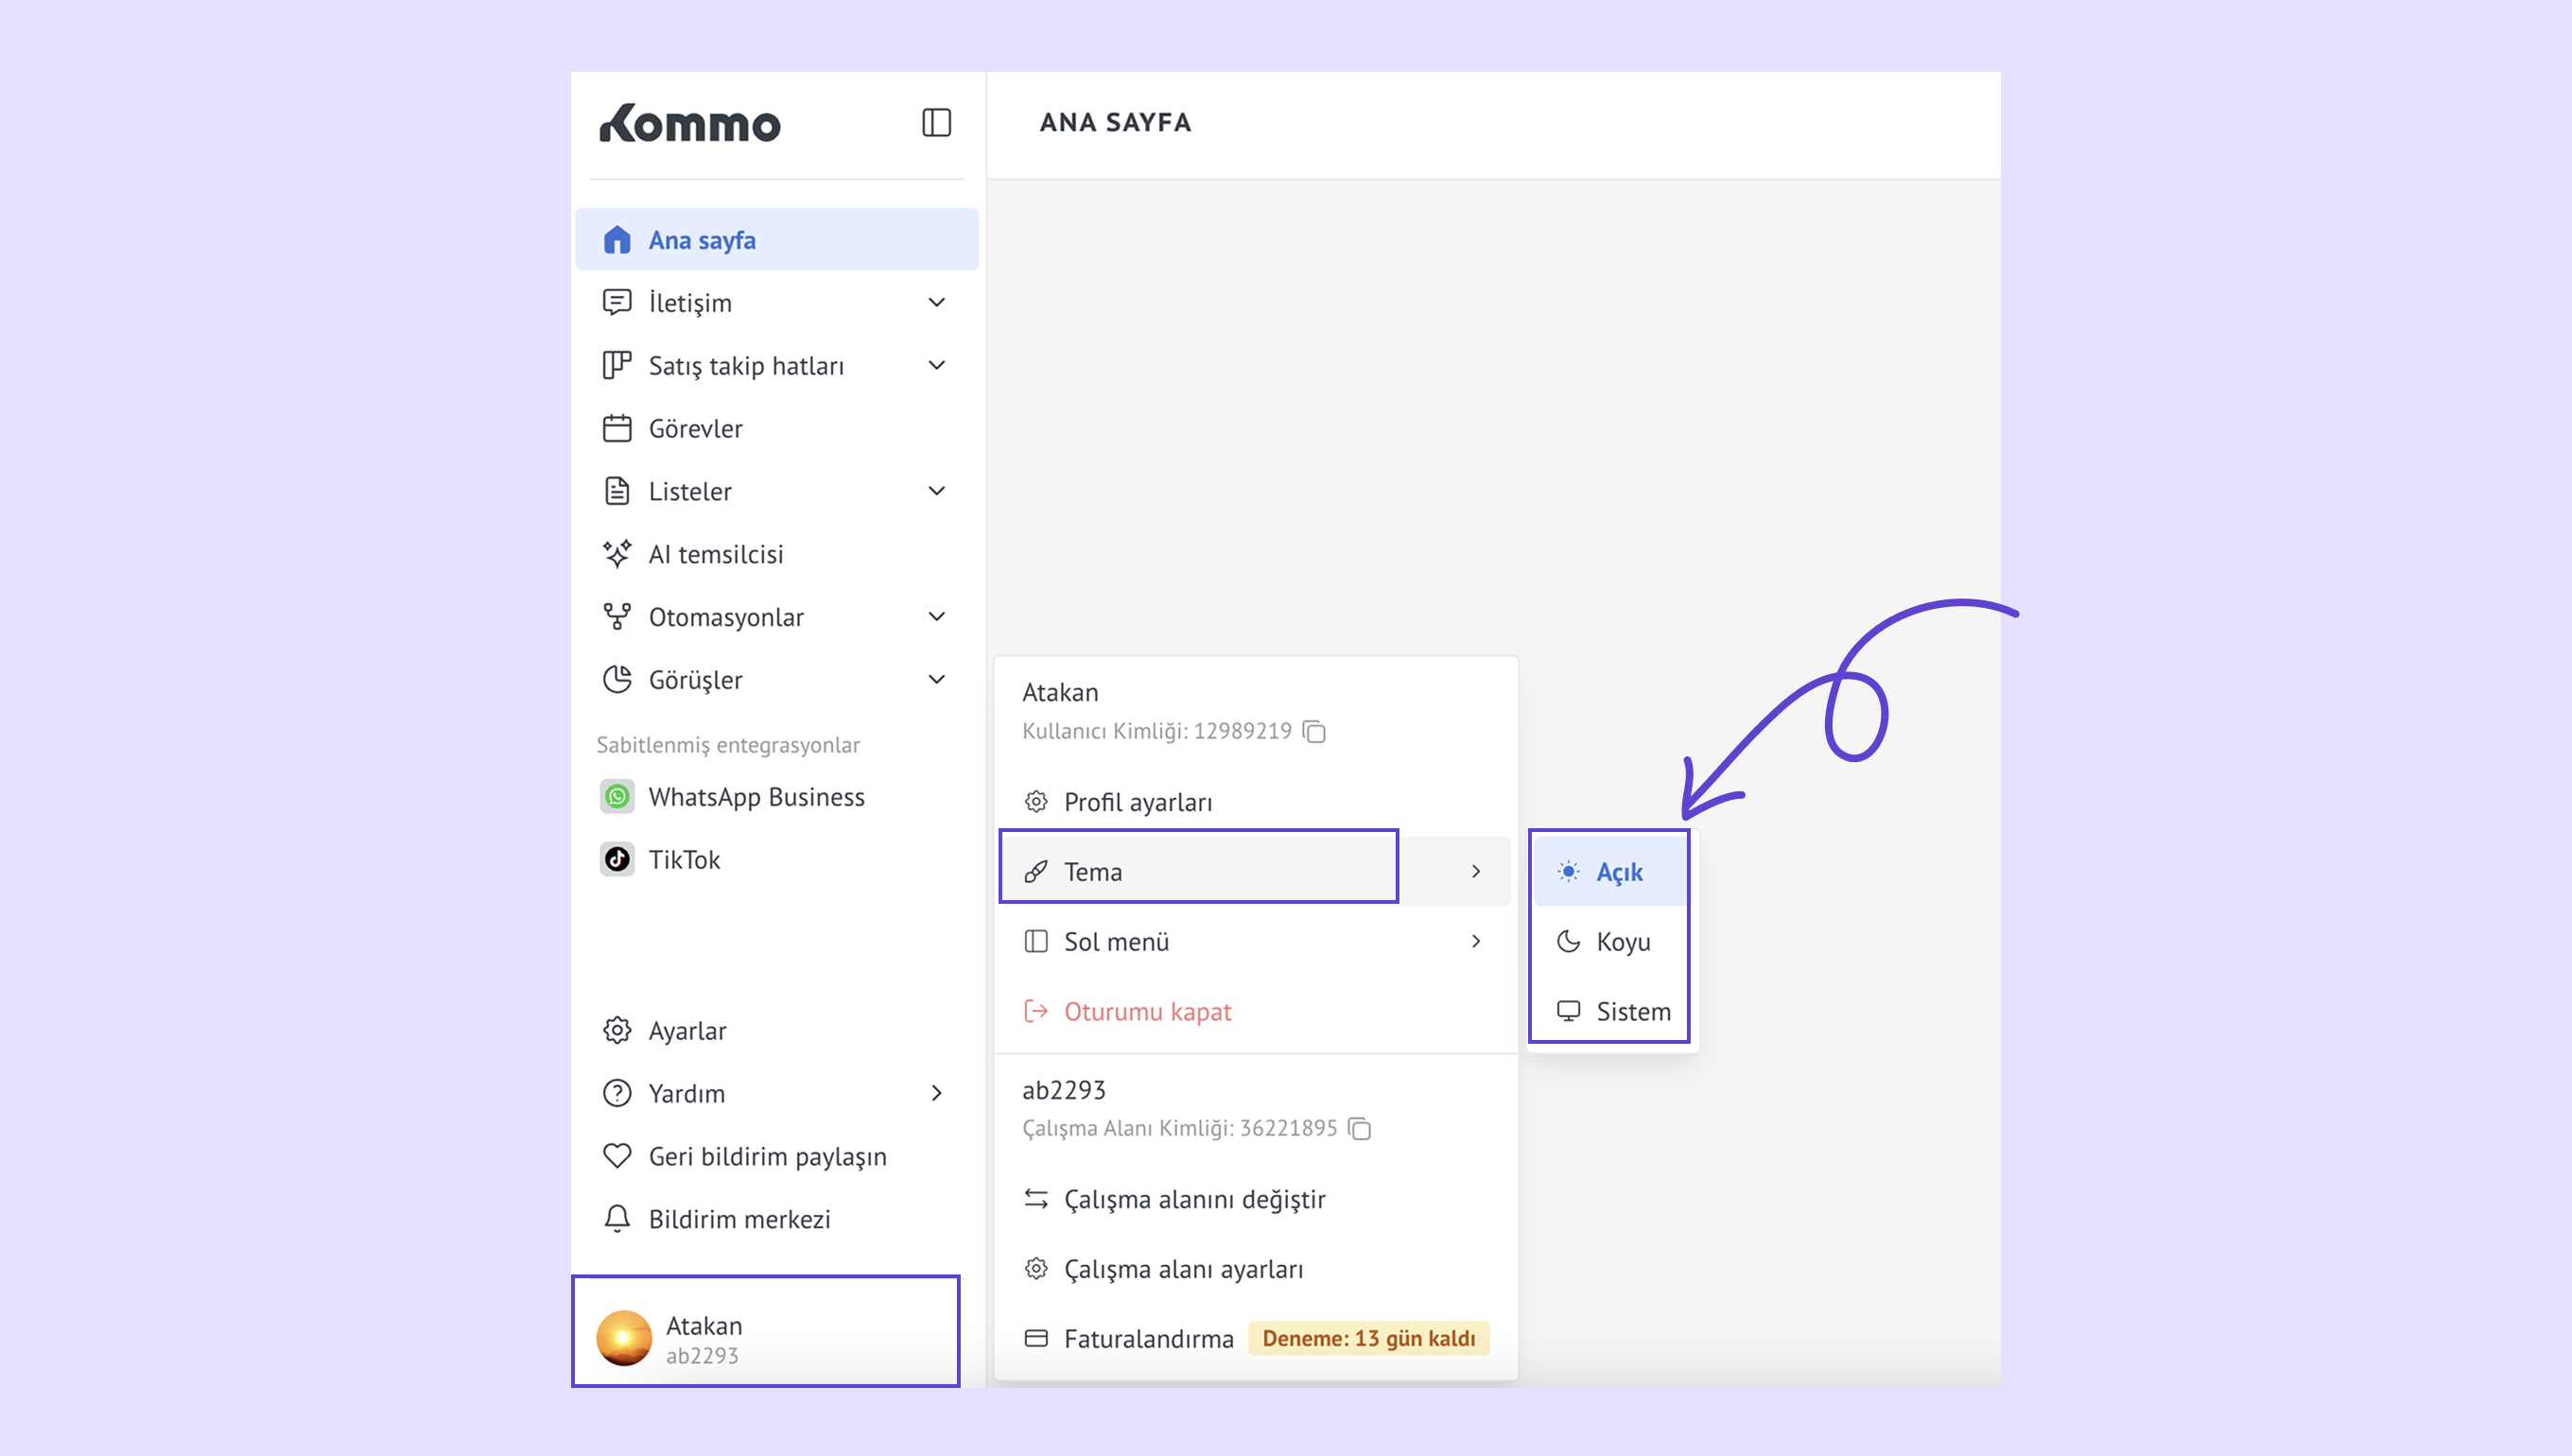Click Atakan profile avatar at bottom

[x=624, y=1338]
